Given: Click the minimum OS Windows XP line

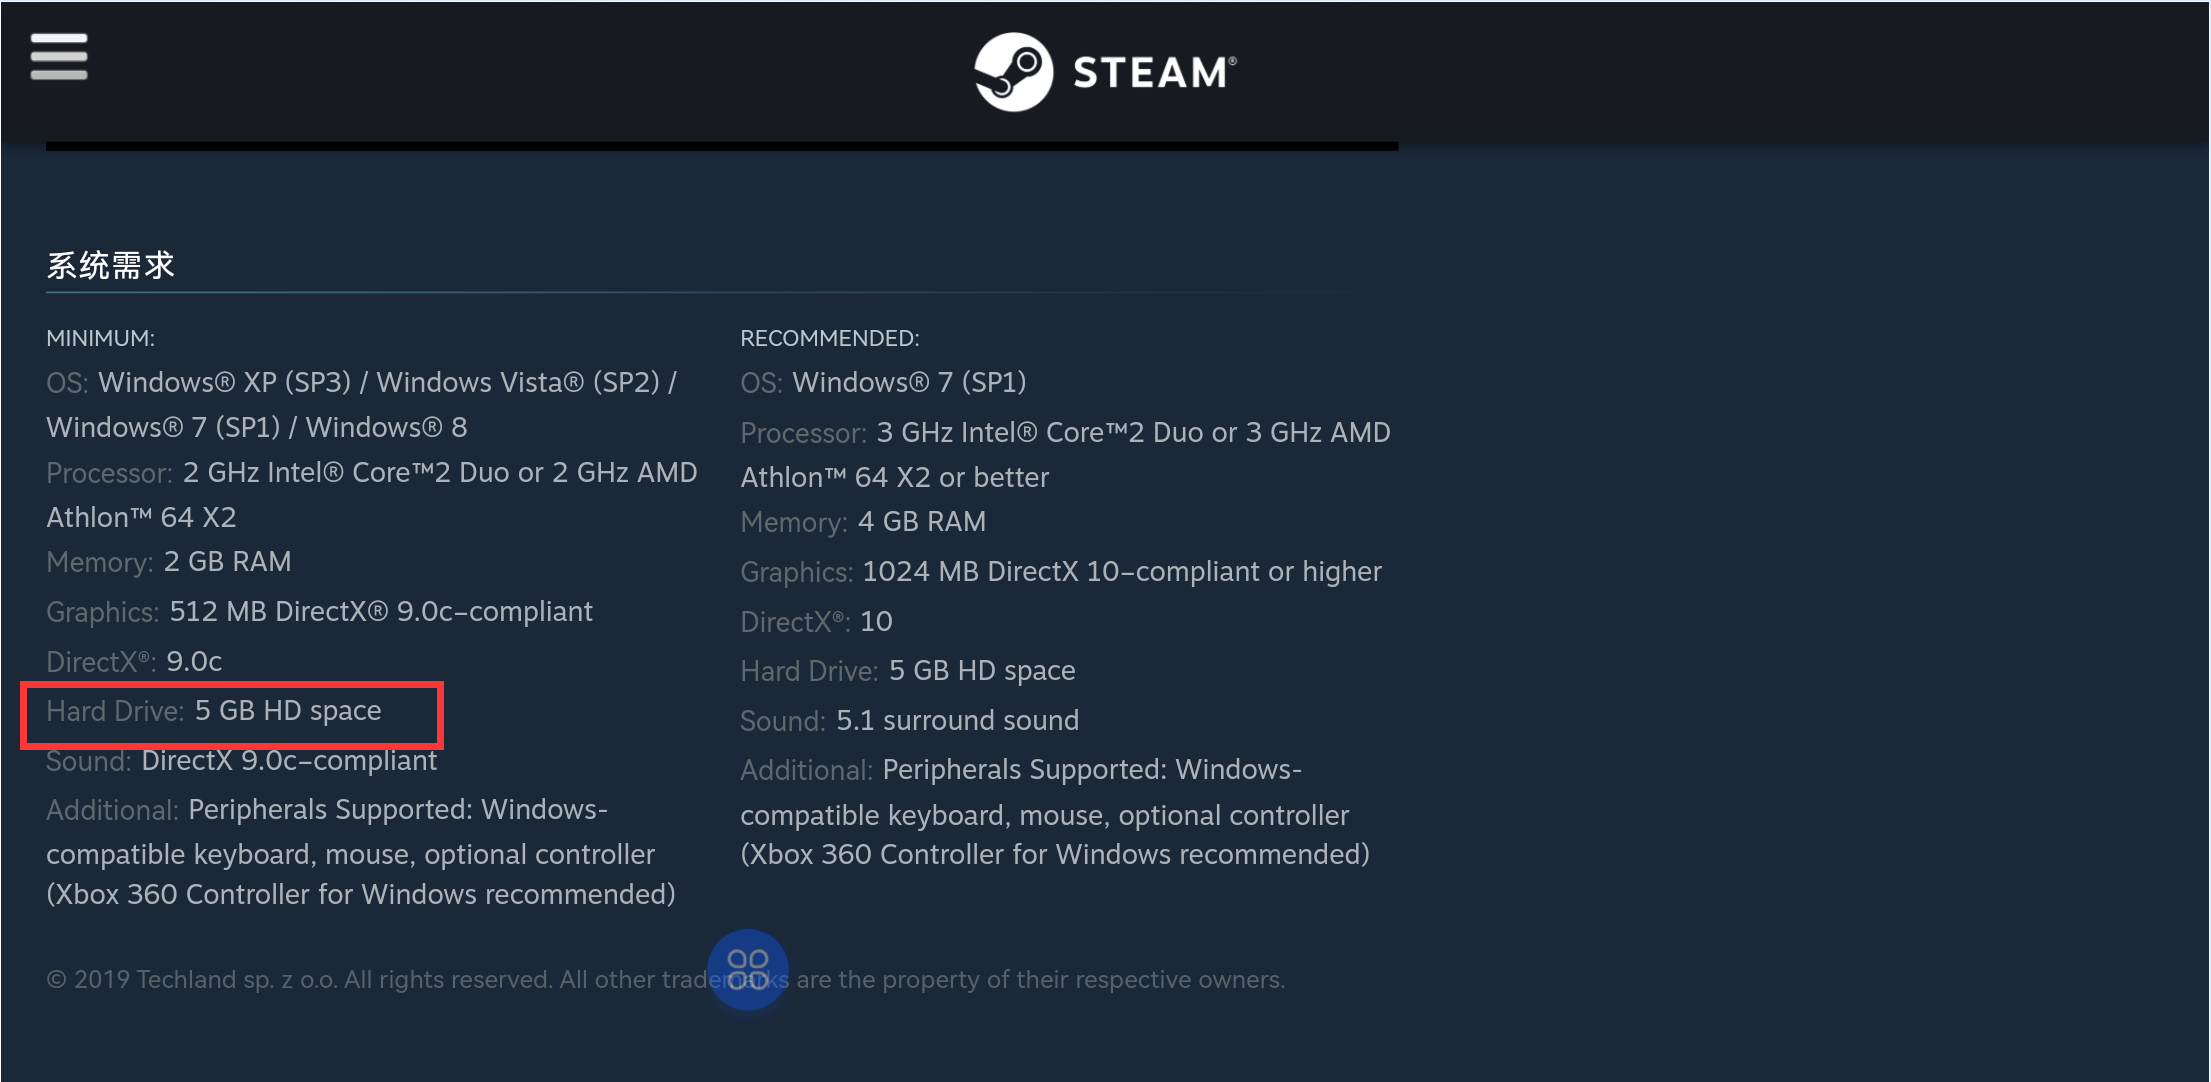Looking at the screenshot, I should [x=361, y=383].
